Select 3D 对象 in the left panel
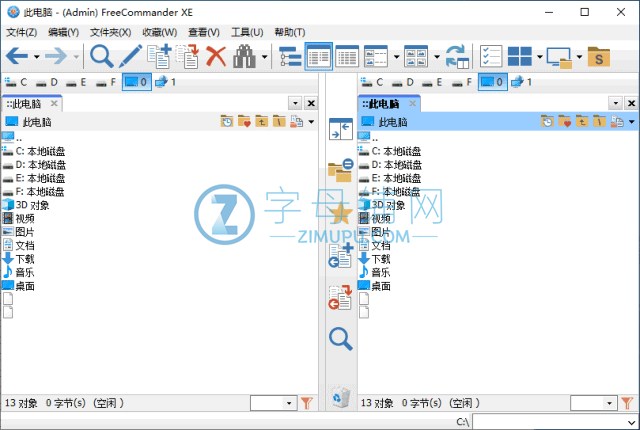 [26, 205]
